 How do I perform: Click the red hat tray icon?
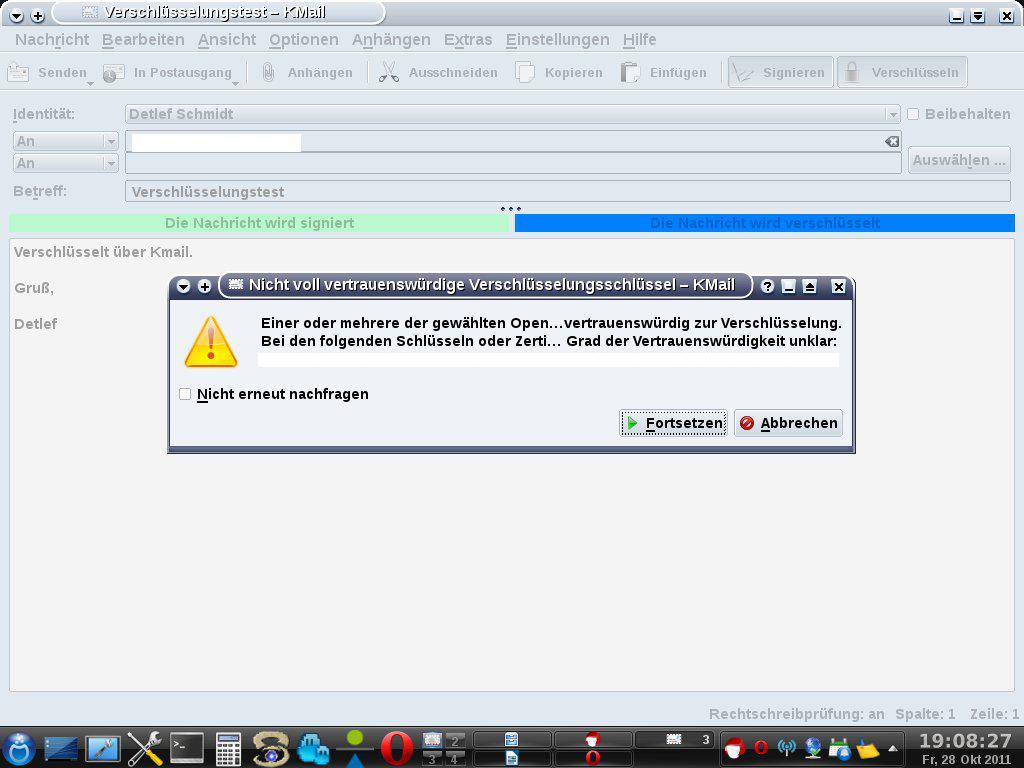pos(735,747)
